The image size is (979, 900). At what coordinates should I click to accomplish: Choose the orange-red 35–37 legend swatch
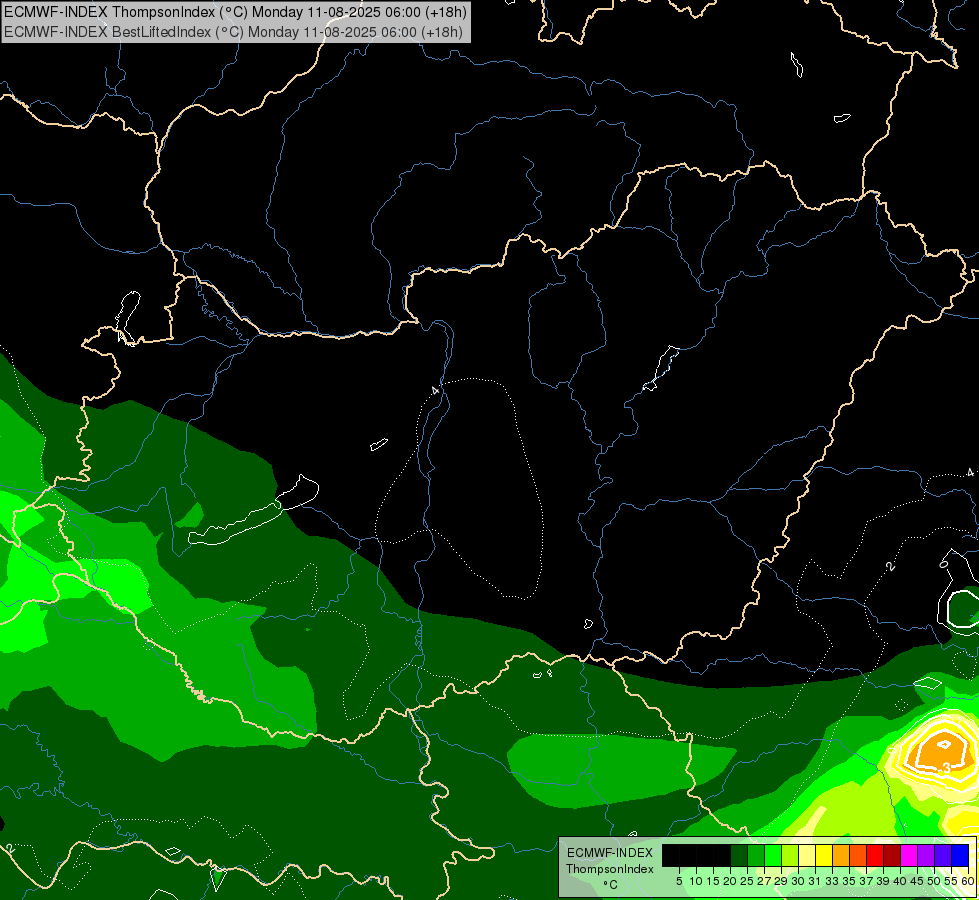pos(858,855)
